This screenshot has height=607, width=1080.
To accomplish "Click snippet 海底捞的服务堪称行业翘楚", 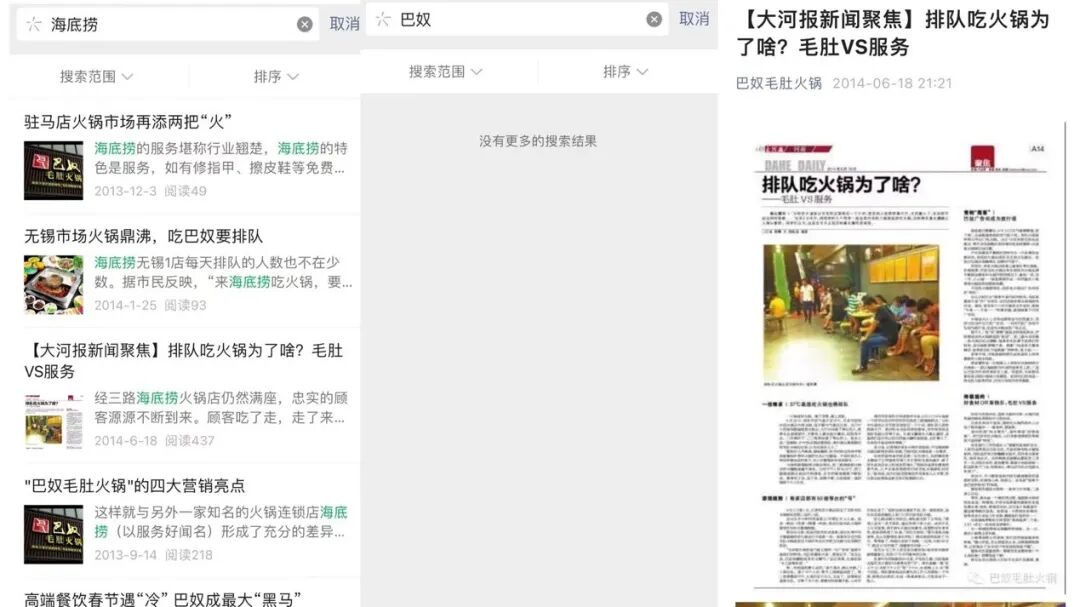I will pyautogui.click(x=220, y=158).
